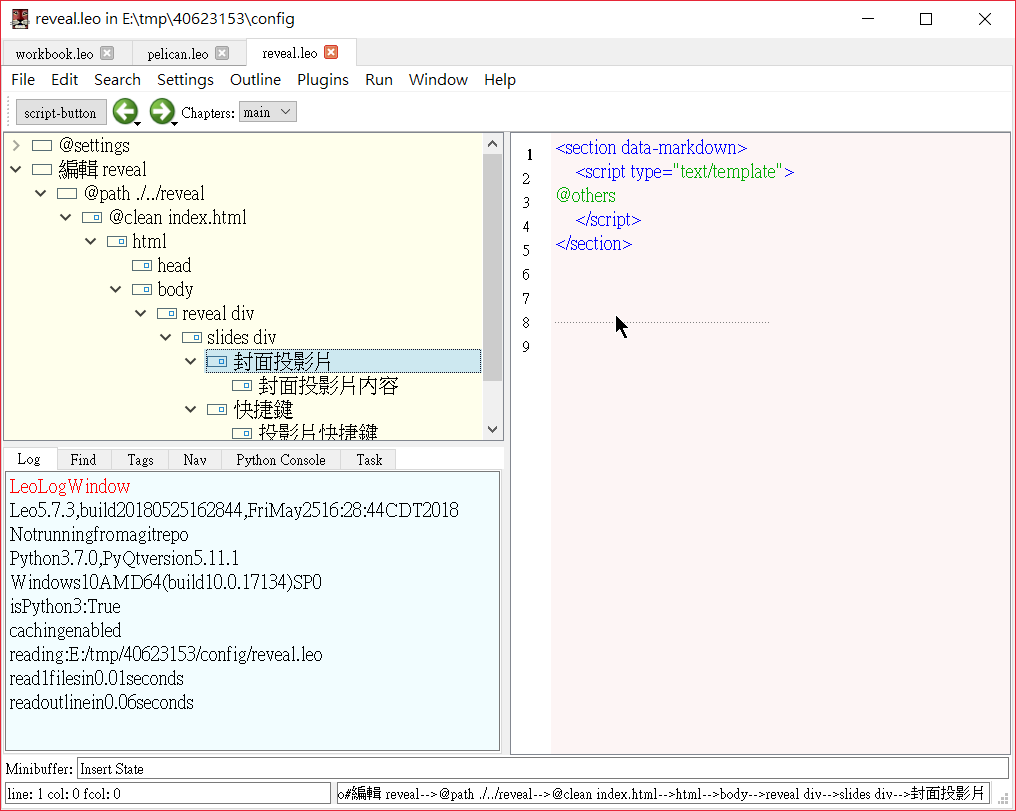Collapse the @path ./../reveal node
1016x811 pixels.
point(41,194)
